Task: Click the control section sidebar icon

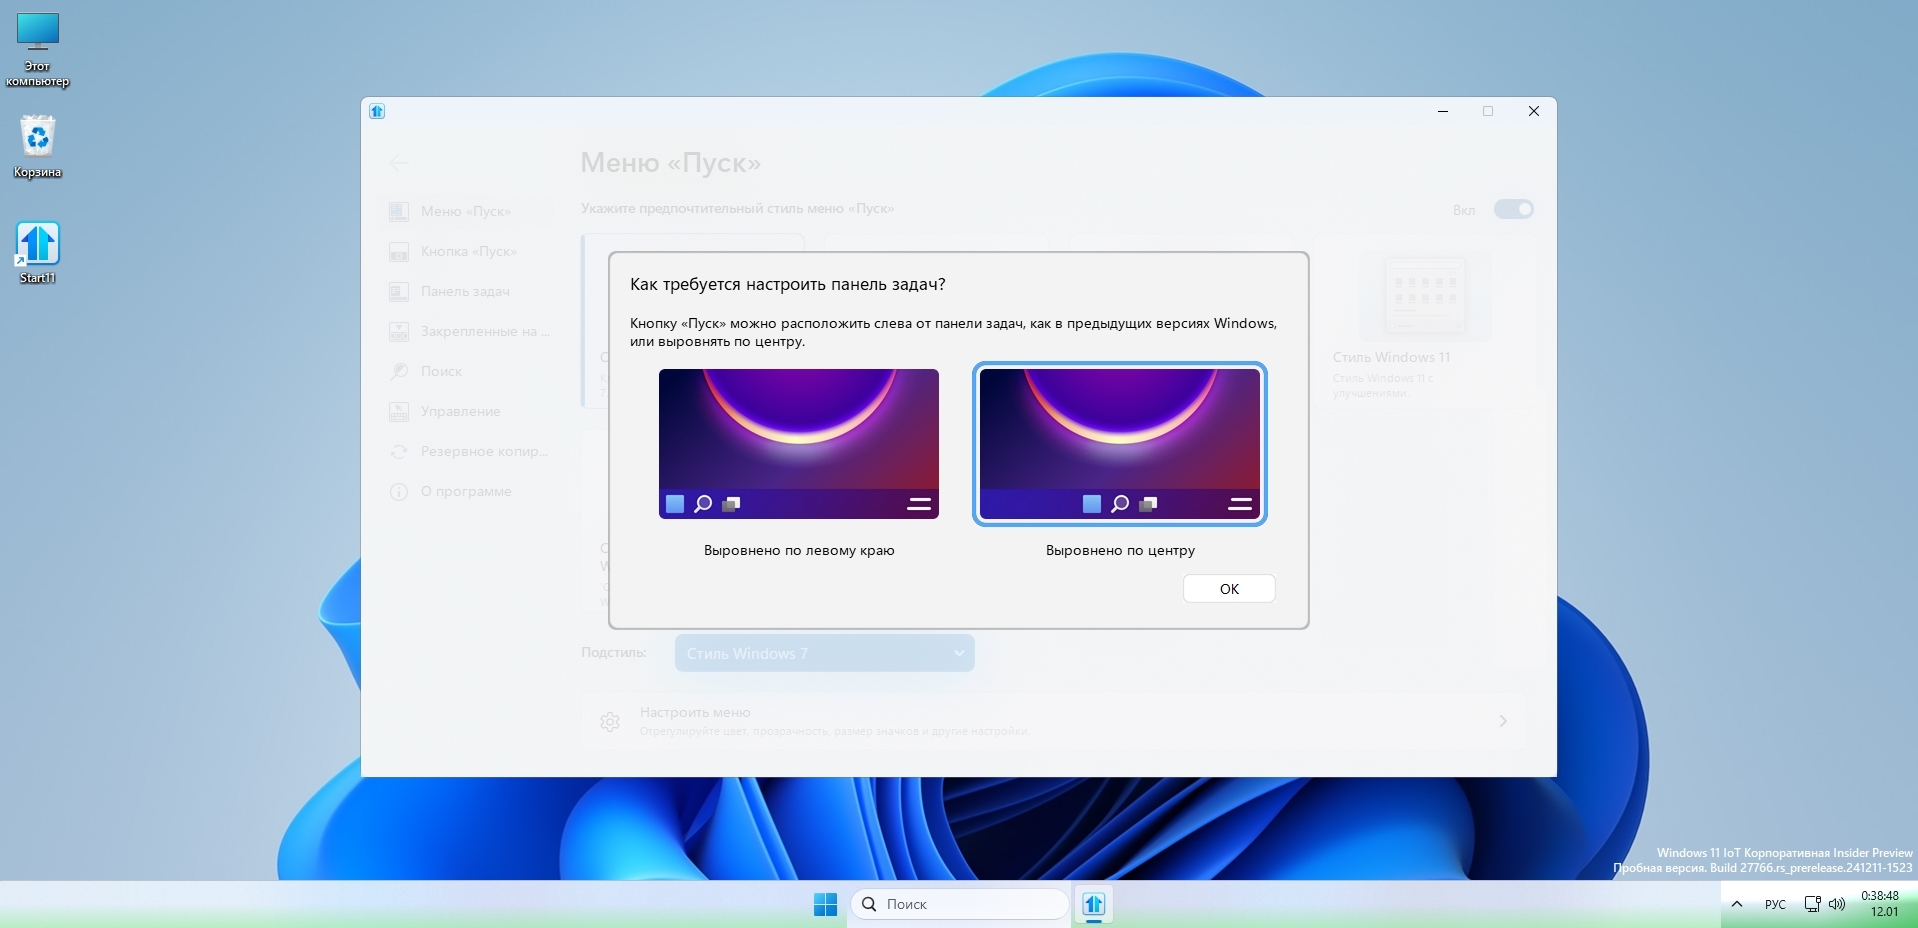Action: 399,411
